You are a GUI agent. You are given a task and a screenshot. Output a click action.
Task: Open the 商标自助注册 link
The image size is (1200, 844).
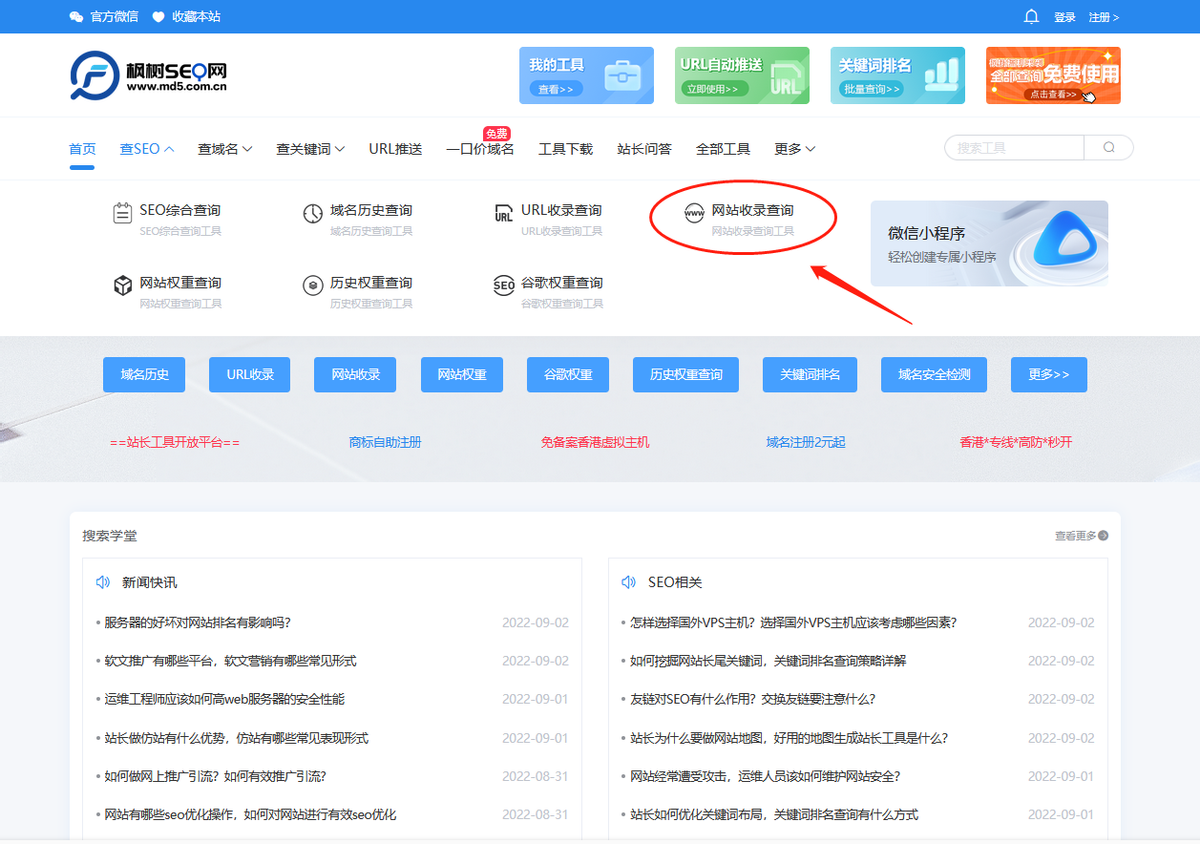[385, 442]
